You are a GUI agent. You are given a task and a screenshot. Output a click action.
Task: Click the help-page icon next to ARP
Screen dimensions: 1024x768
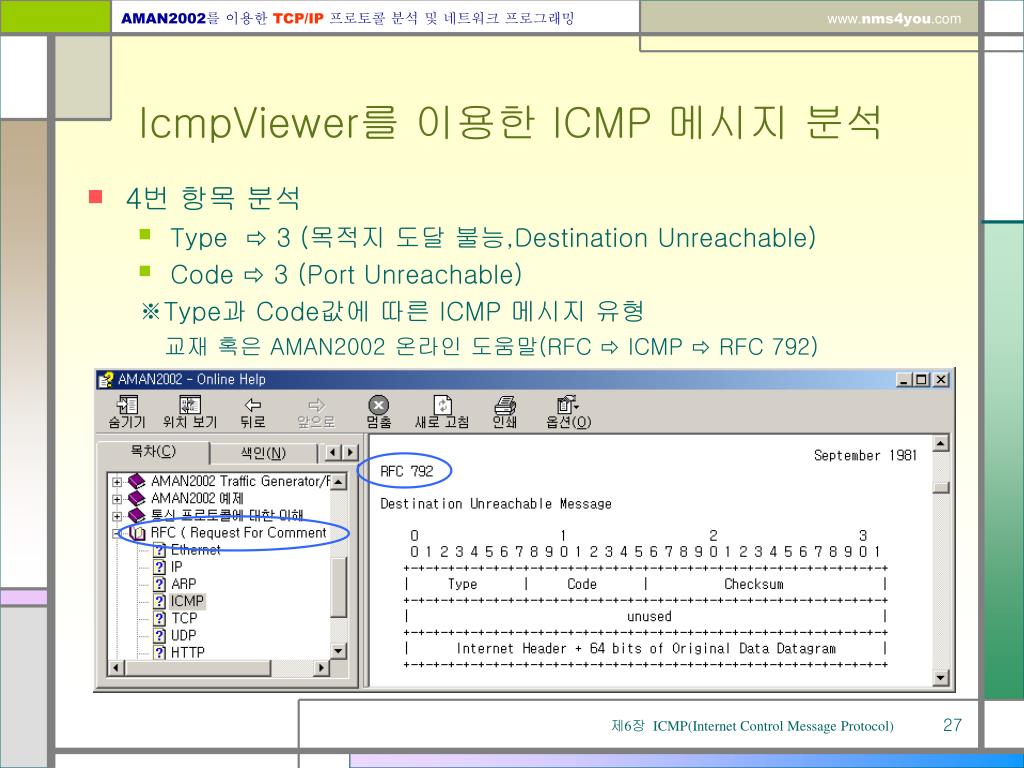pyautogui.click(x=160, y=584)
